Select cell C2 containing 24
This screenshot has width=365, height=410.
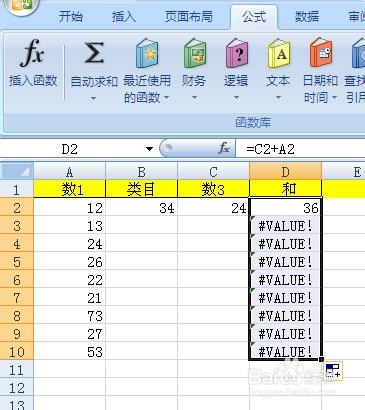[x=213, y=207]
